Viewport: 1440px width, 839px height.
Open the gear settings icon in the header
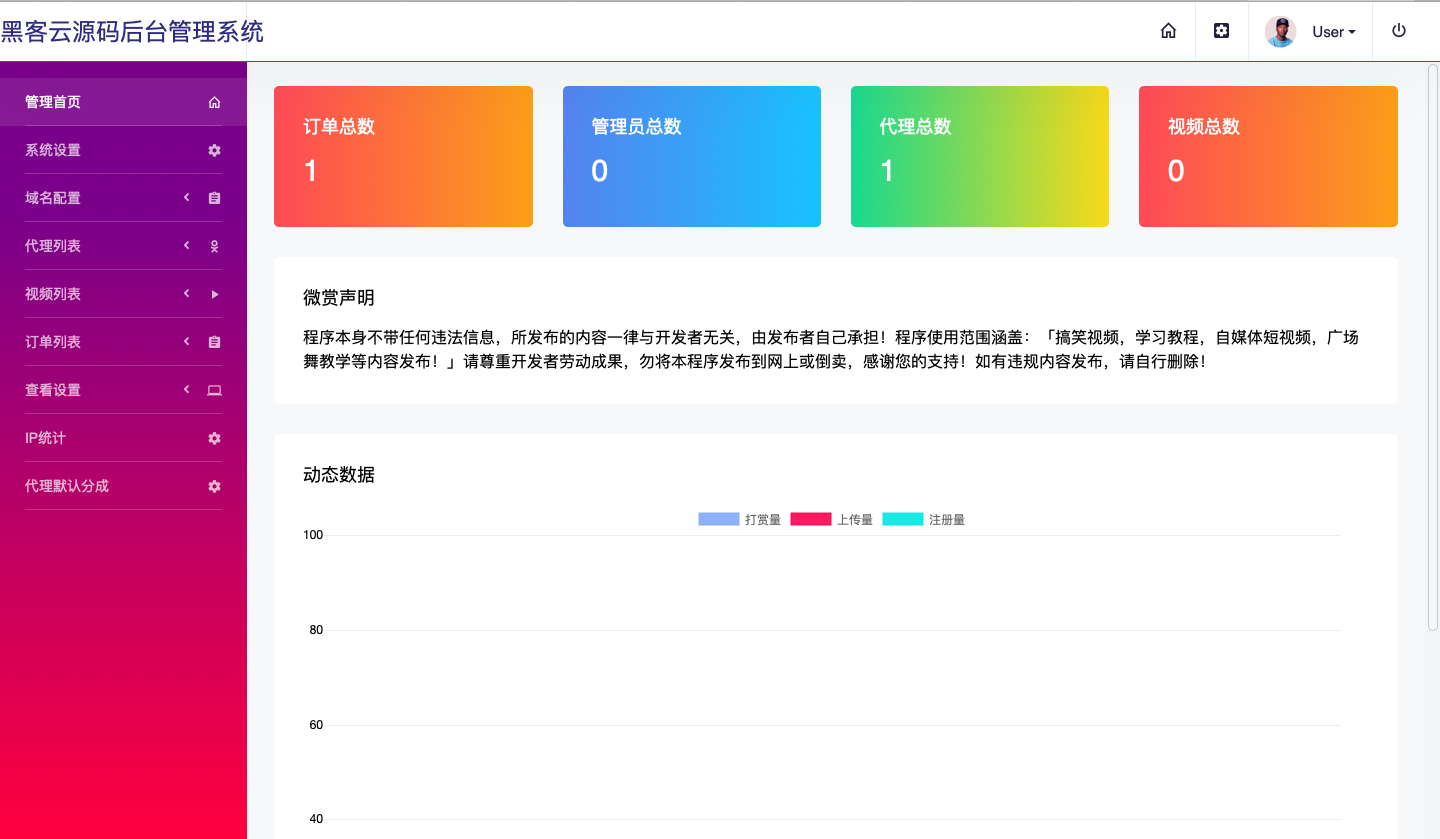pos(1221,31)
